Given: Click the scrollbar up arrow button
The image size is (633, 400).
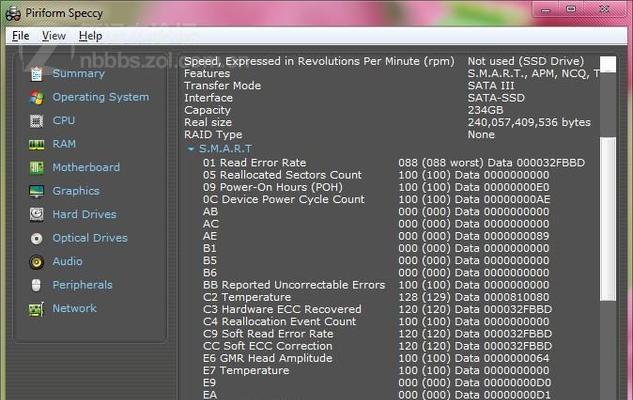Looking at the screenshot, I should (x=608, y=64).
